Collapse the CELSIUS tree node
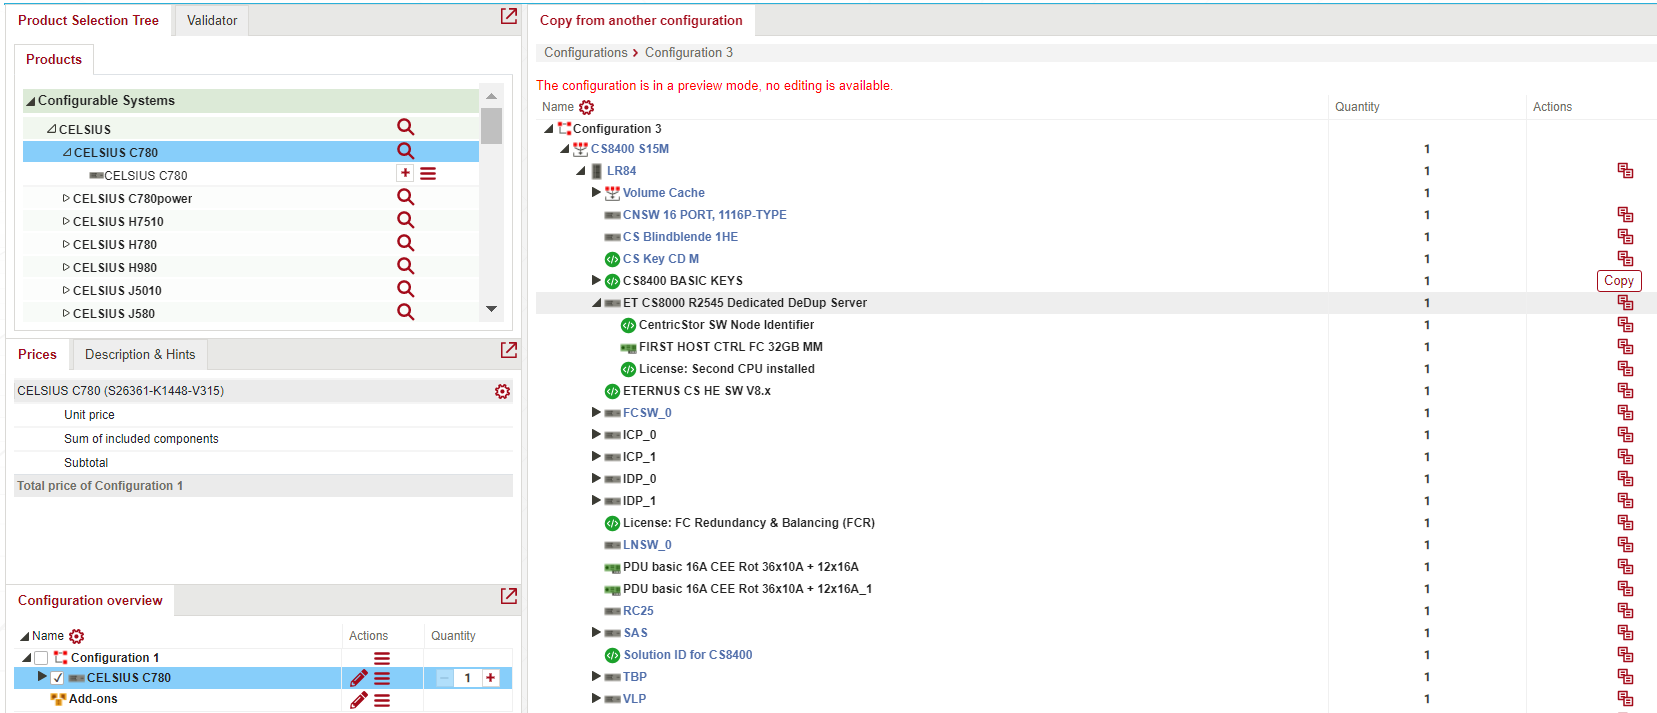The image size is (1657, 713). pyautogui.click(x=52, y=129)
